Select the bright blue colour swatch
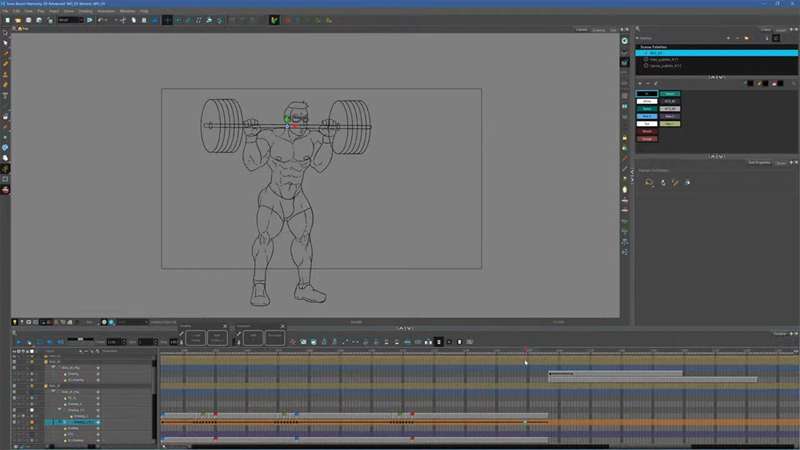The image size is (800, 450). pos(647,116)
